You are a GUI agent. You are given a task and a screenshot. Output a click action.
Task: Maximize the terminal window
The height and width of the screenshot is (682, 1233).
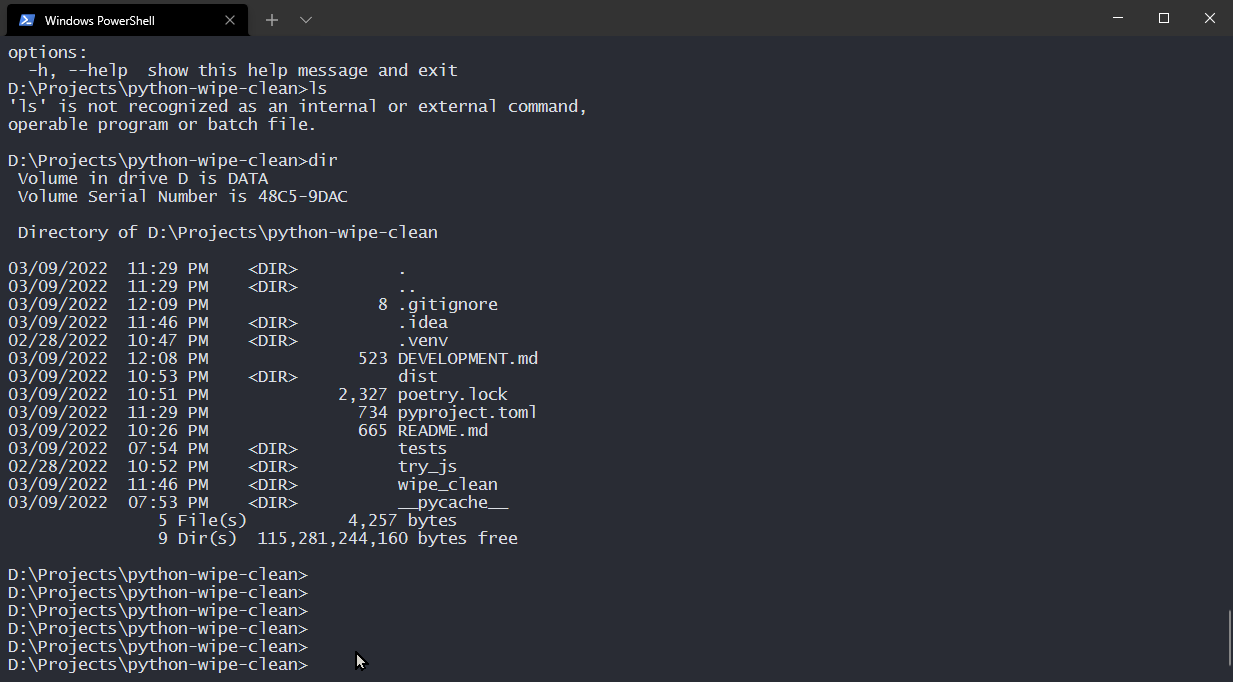pyautogui.click(x=1164, y=18)
